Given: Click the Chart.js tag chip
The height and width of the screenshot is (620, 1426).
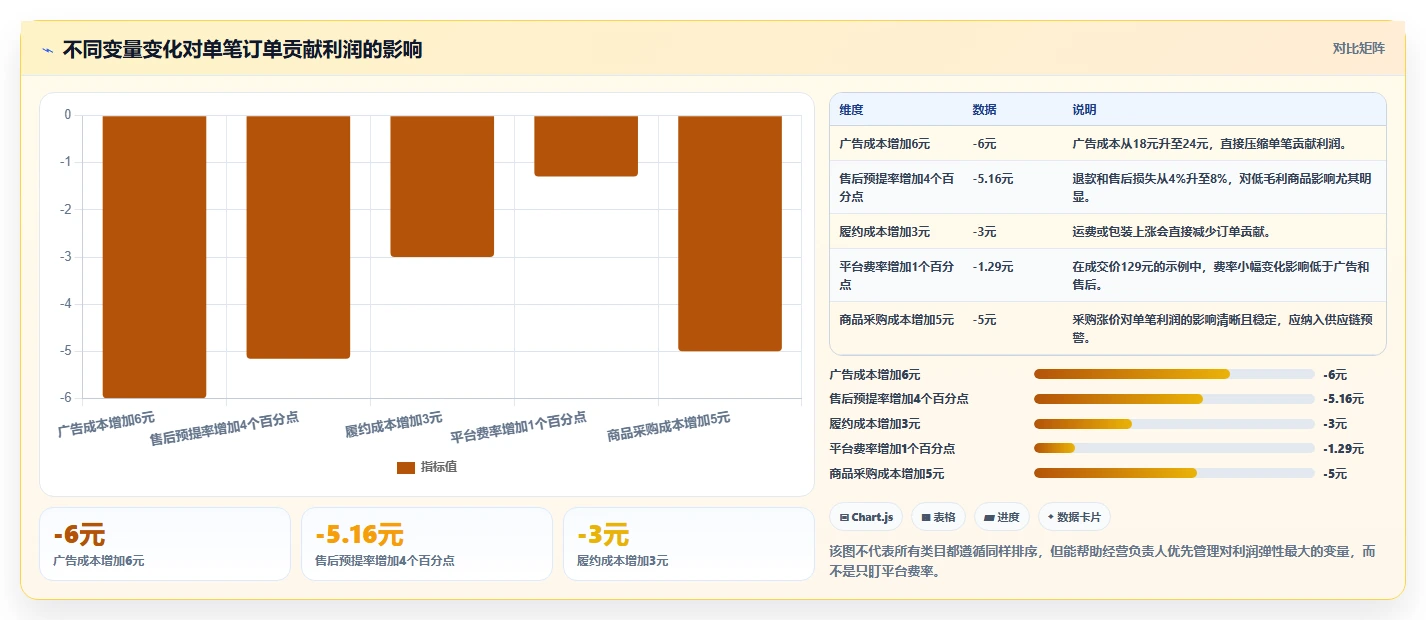Looking at the screenshot, I should click(x=866, y=517).
